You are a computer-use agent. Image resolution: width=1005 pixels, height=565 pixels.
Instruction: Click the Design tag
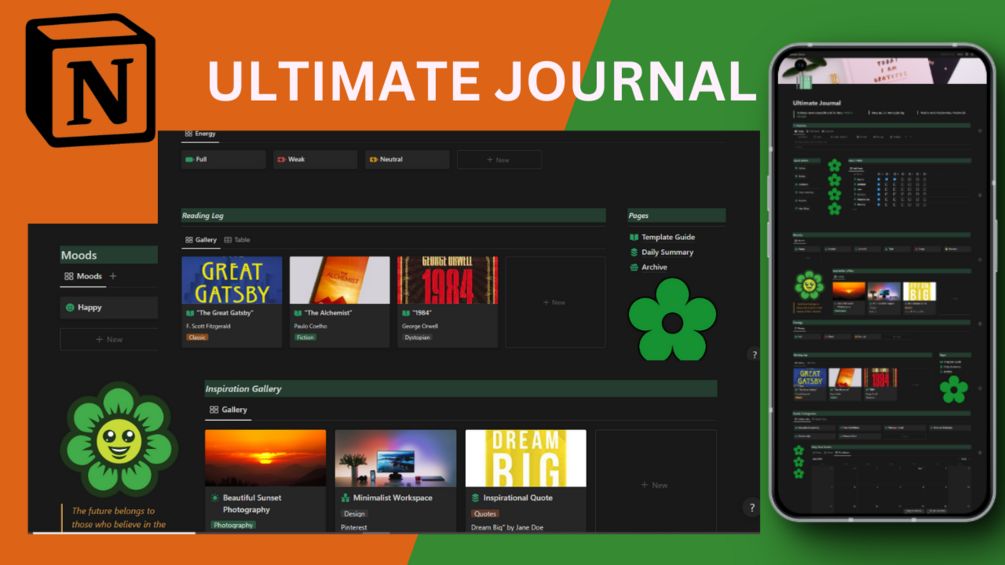click(x=354, y=514)
